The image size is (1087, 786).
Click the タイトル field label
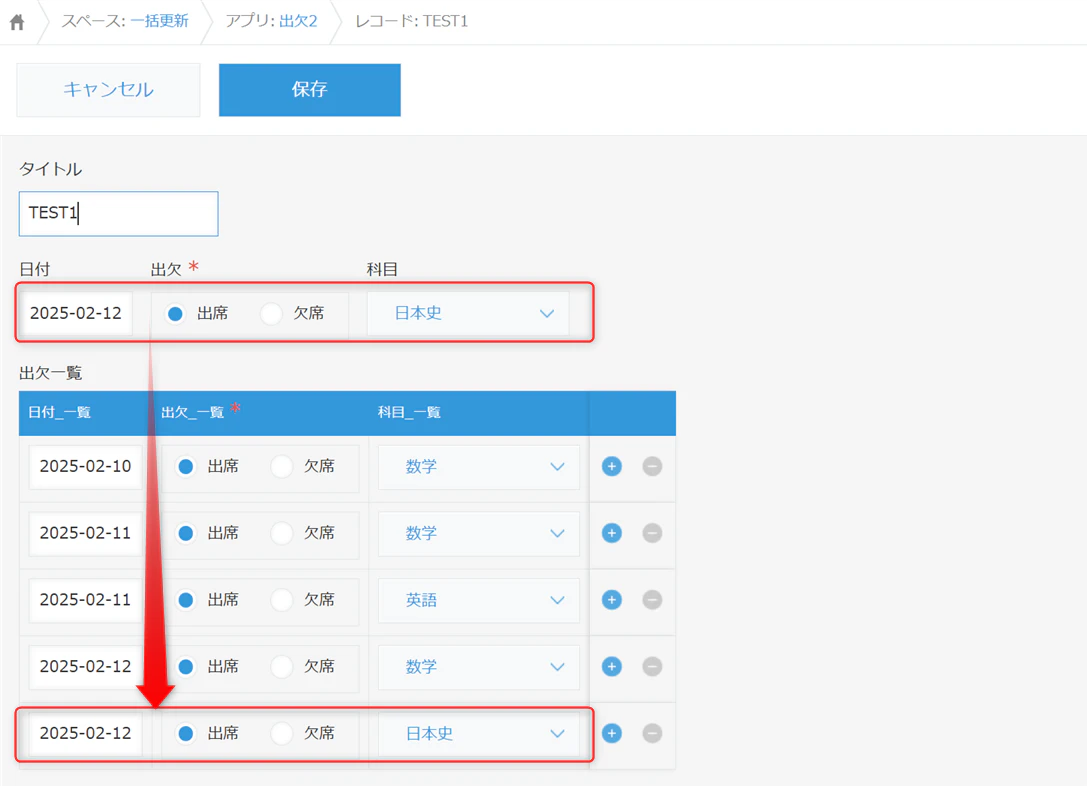[51, 169]
